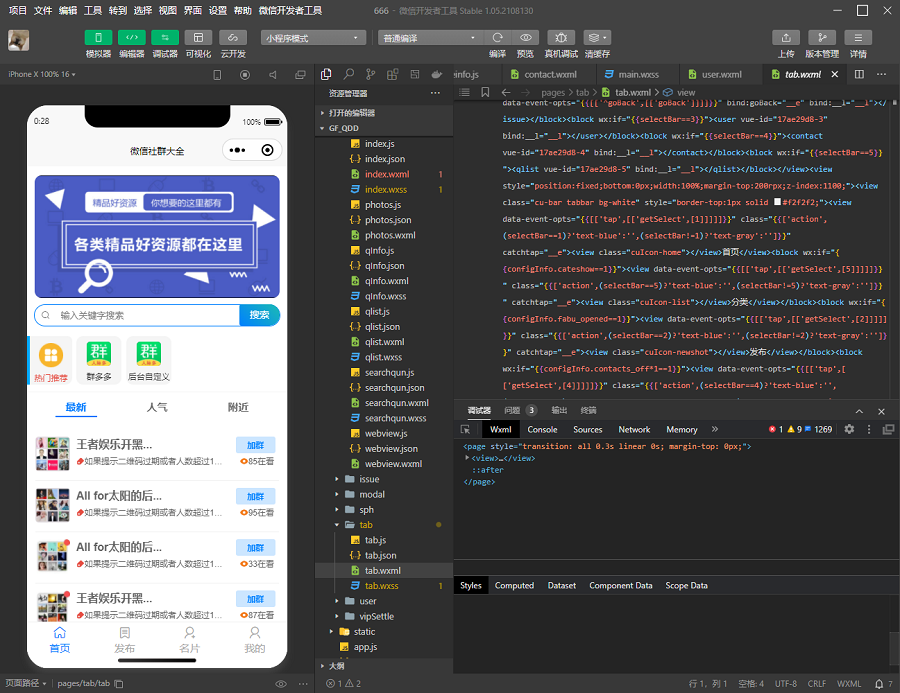Open the 我的 tab in simulator tabbar
The height and width of the screenshot is (693, 900).
[x=254, y=640]
